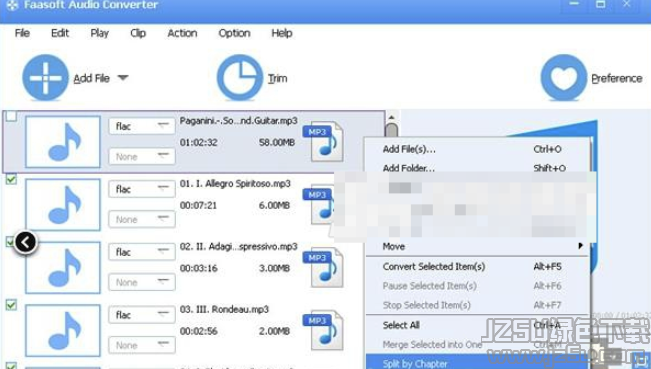This screenshot has height=369, width=651.
Task: Open the None dropdown for Paganini file
Action: [142, 156]
